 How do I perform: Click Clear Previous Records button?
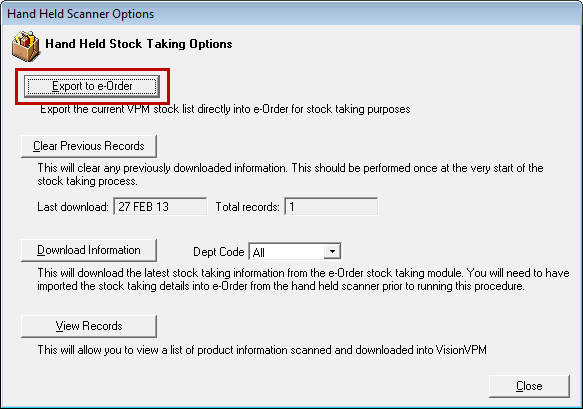(89, 146)
